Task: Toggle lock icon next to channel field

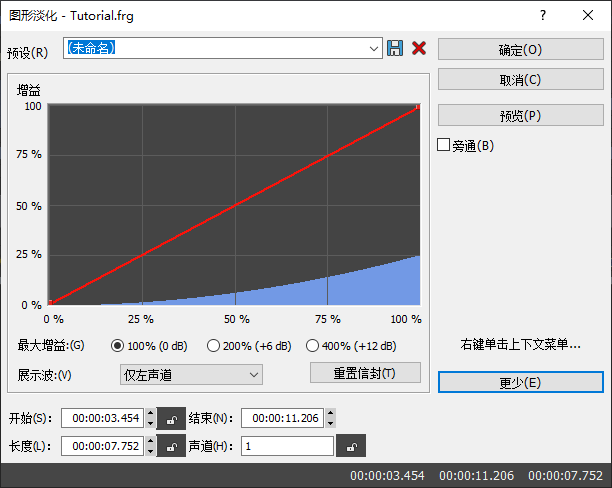Action: coord(351,446)
